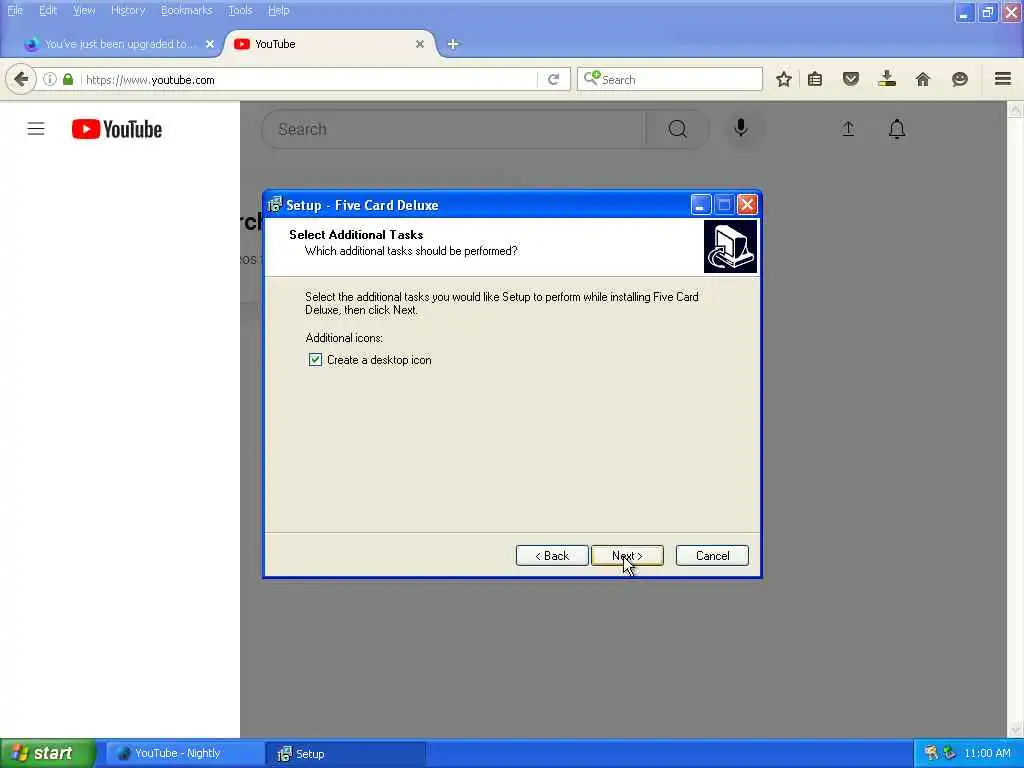Click the computer wizard image in Setup
Viewport: 1024px width, 768px height.
click(x=730, y=246)
